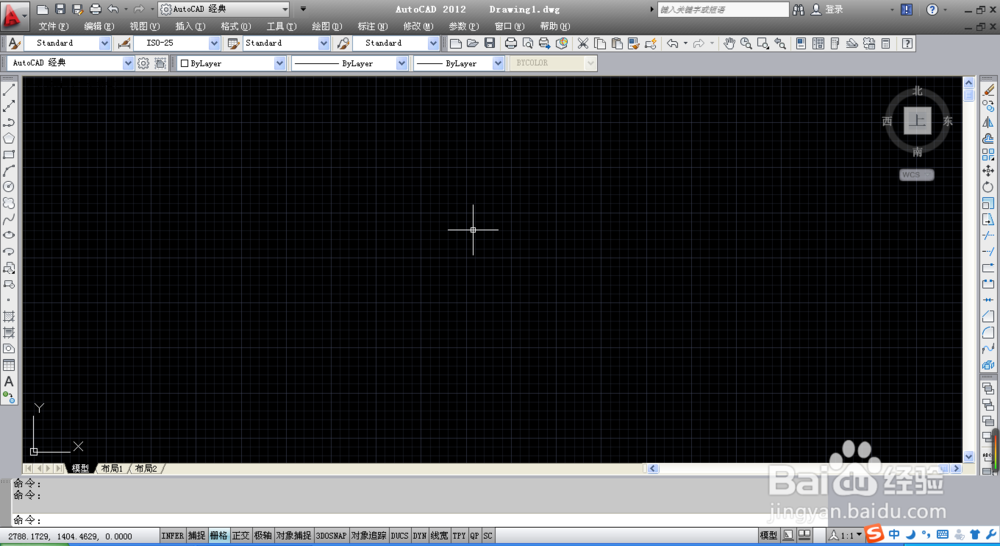1000x546 pixels.
Task: Toggle 对象捕捉 object snap
Action: point(293,536)
